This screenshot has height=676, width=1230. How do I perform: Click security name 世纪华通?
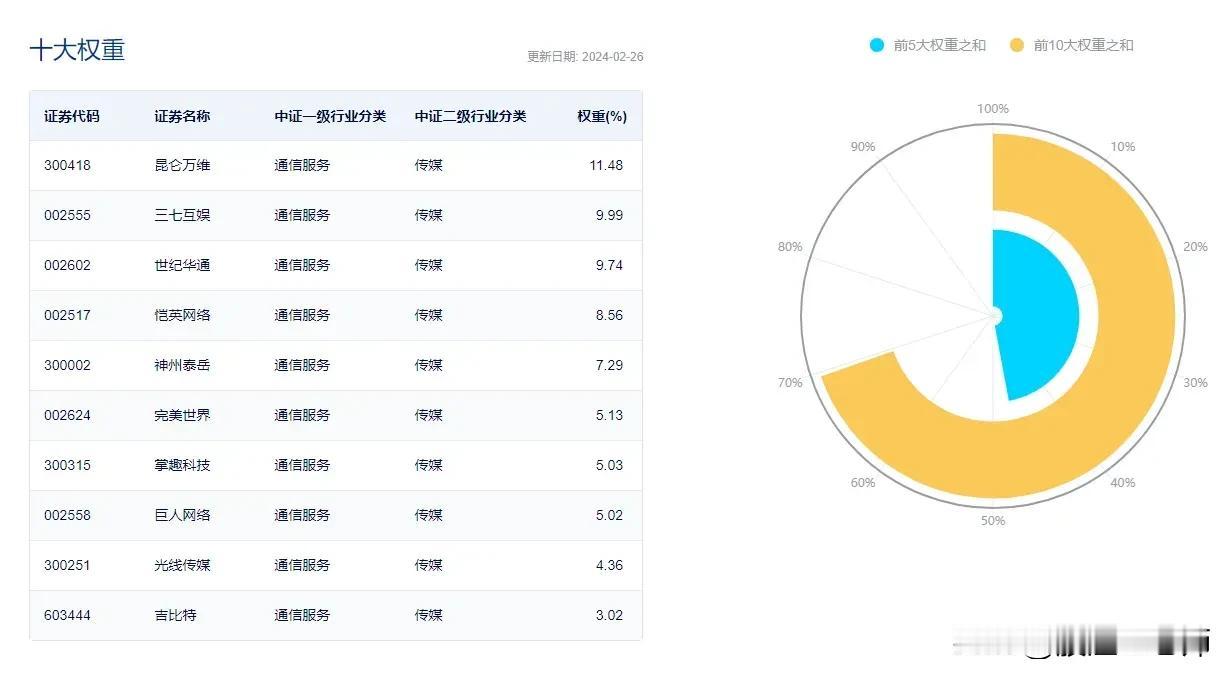(182, 265)
